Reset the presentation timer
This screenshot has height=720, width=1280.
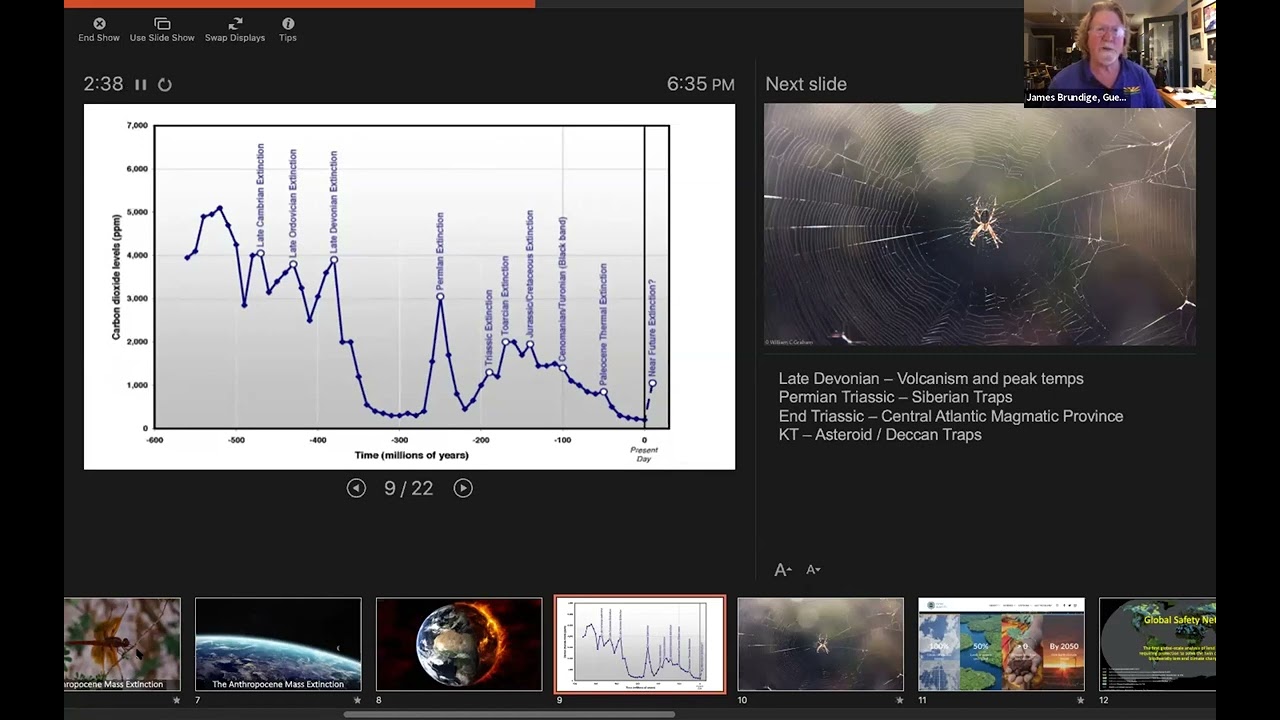pyautogui.click(x=165, y=85)
